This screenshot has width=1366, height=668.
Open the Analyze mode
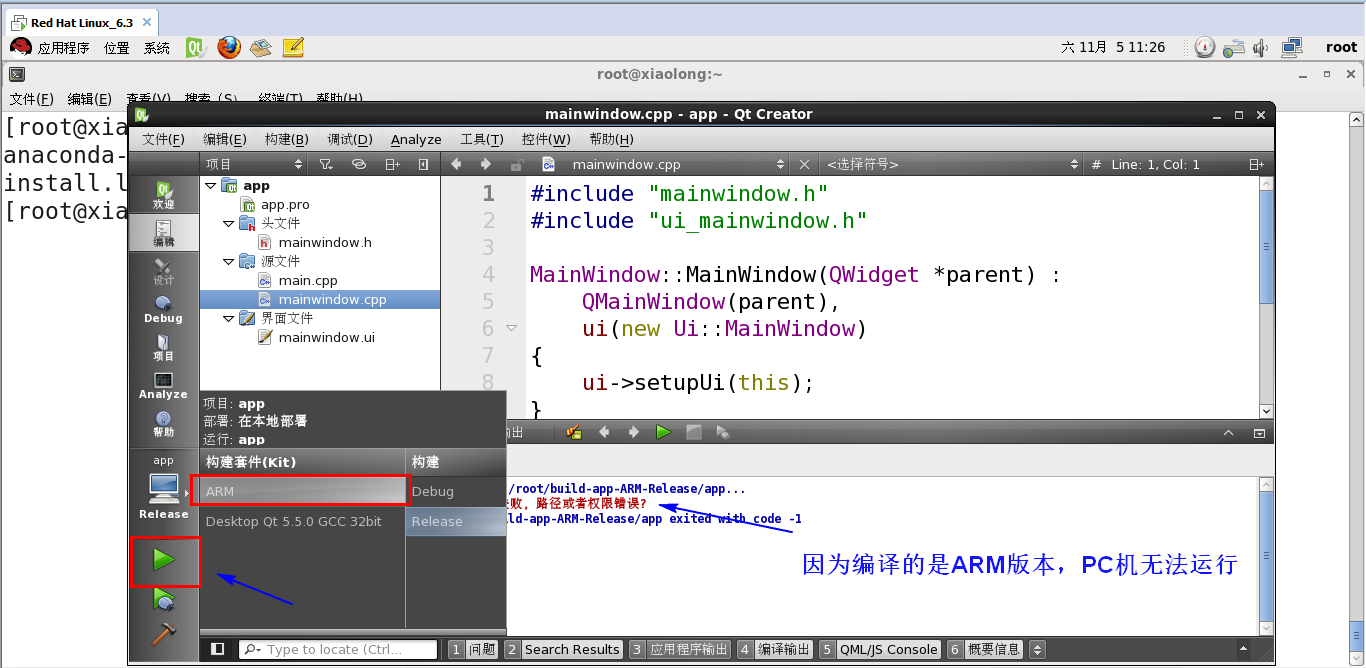pyautogui.click(x=163, y=386)
